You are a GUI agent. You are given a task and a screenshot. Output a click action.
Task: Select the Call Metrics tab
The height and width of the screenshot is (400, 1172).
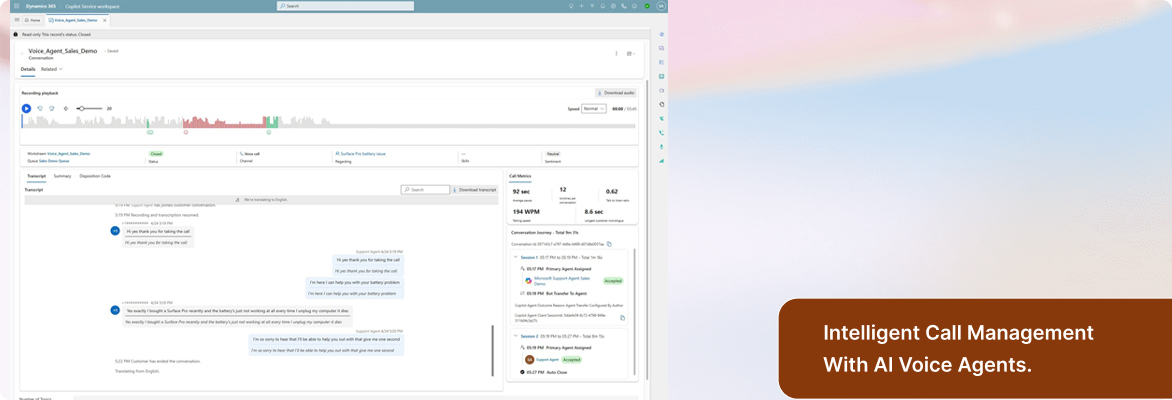pos(520,176)
